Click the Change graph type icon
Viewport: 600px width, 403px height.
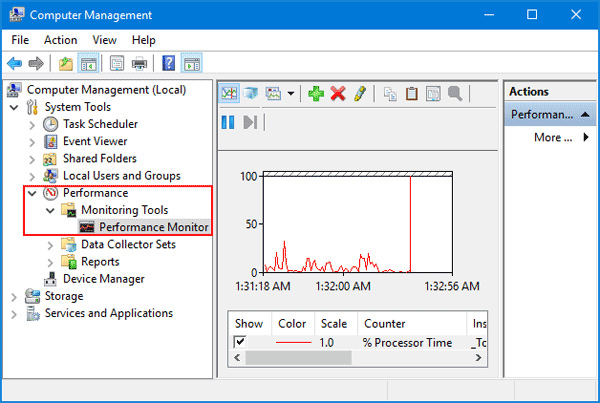click(x=274, y=93)
